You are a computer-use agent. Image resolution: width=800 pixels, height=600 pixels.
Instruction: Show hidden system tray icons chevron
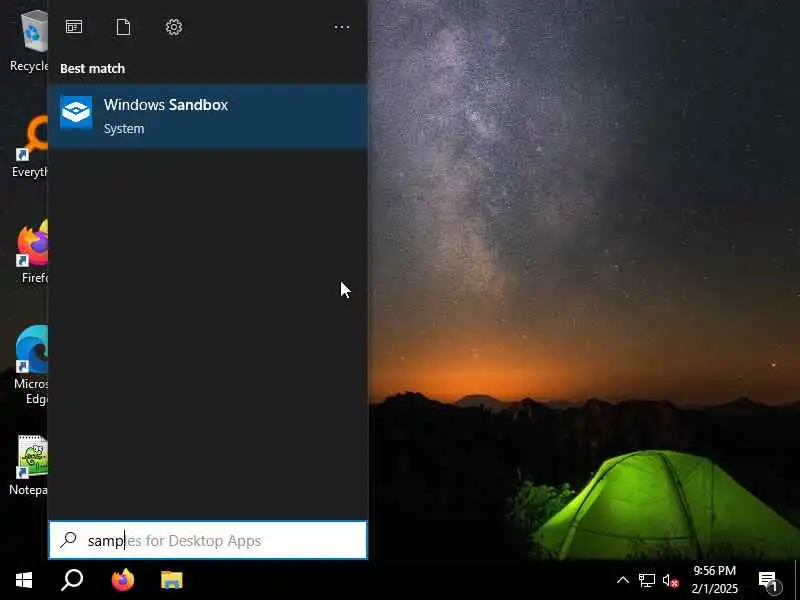[x=622, y=580]
